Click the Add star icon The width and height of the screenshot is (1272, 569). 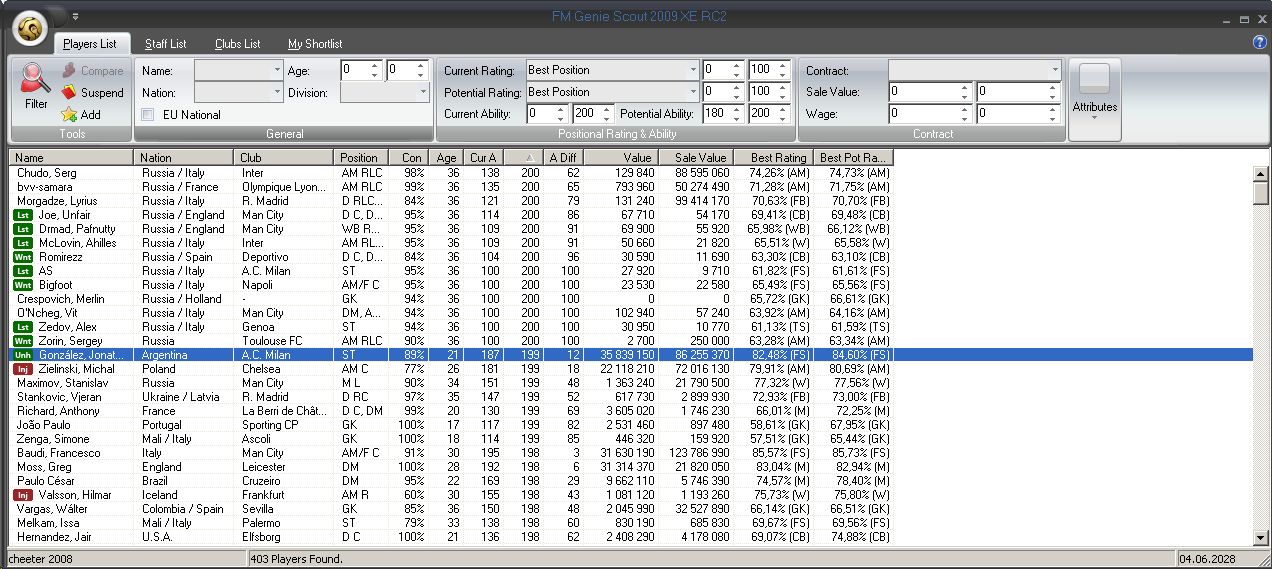68,115
